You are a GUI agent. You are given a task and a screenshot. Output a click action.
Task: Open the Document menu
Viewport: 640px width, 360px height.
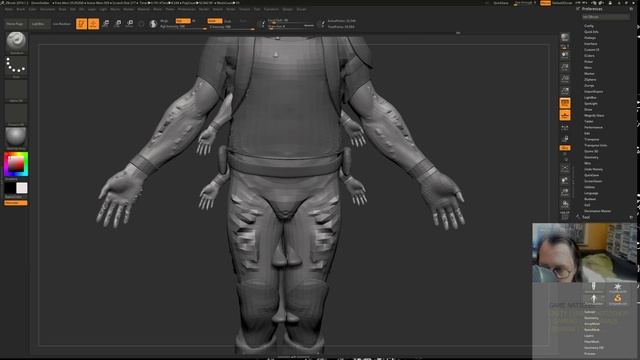[x=47, y=9]
